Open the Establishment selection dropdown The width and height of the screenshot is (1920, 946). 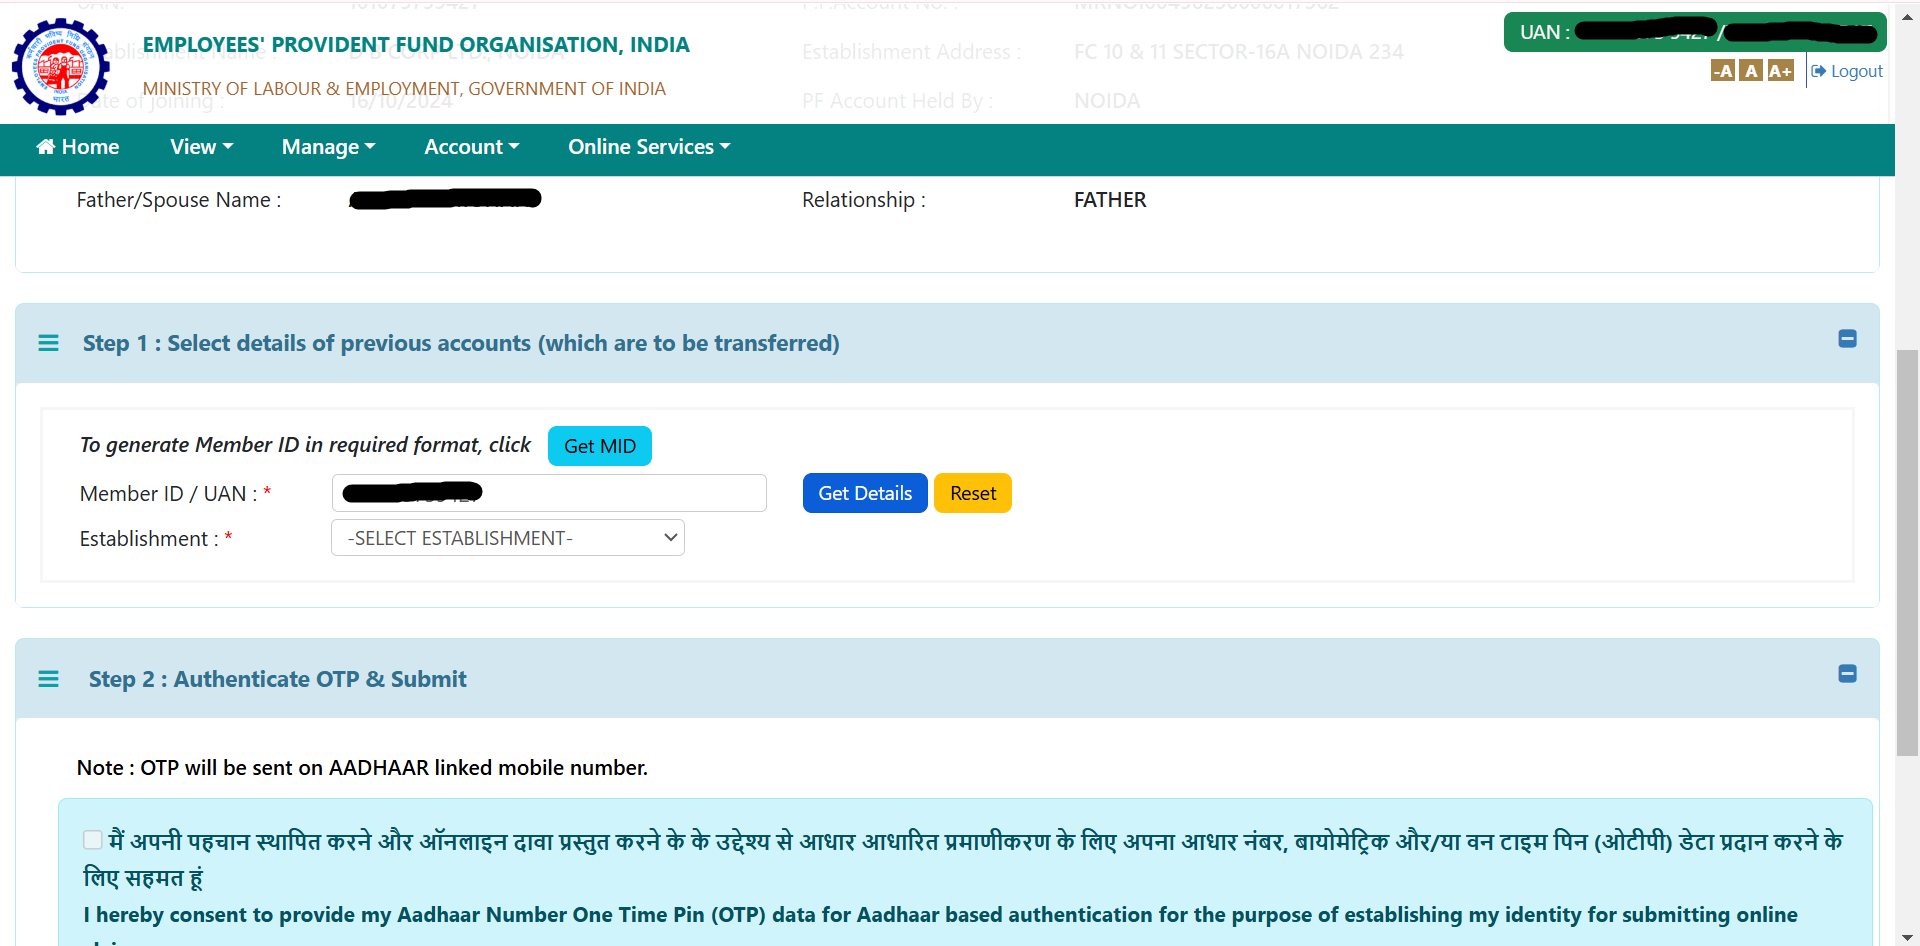tap(507, 537)
